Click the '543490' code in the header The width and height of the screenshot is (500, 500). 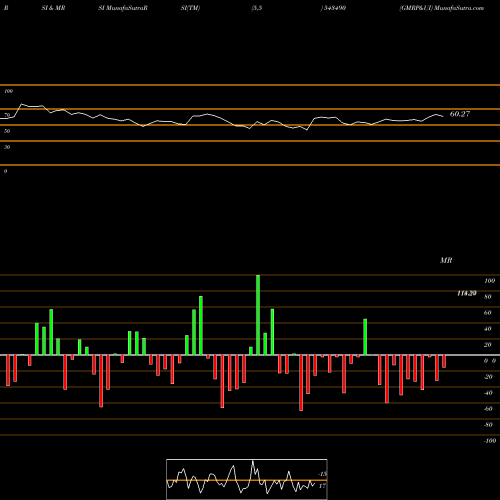[335, 8]
